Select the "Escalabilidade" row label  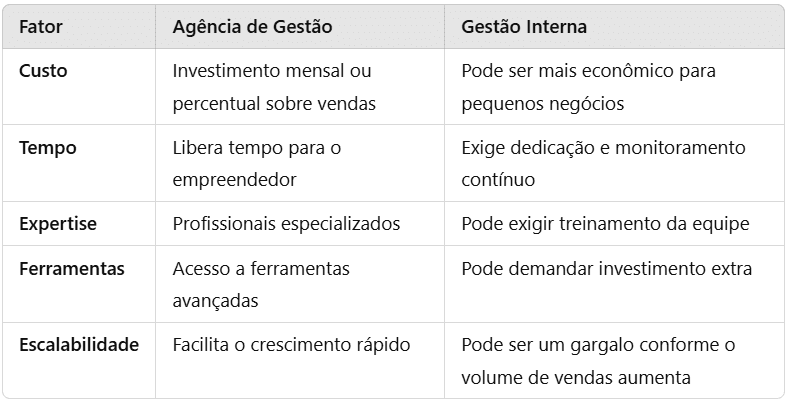coord(79,345)
